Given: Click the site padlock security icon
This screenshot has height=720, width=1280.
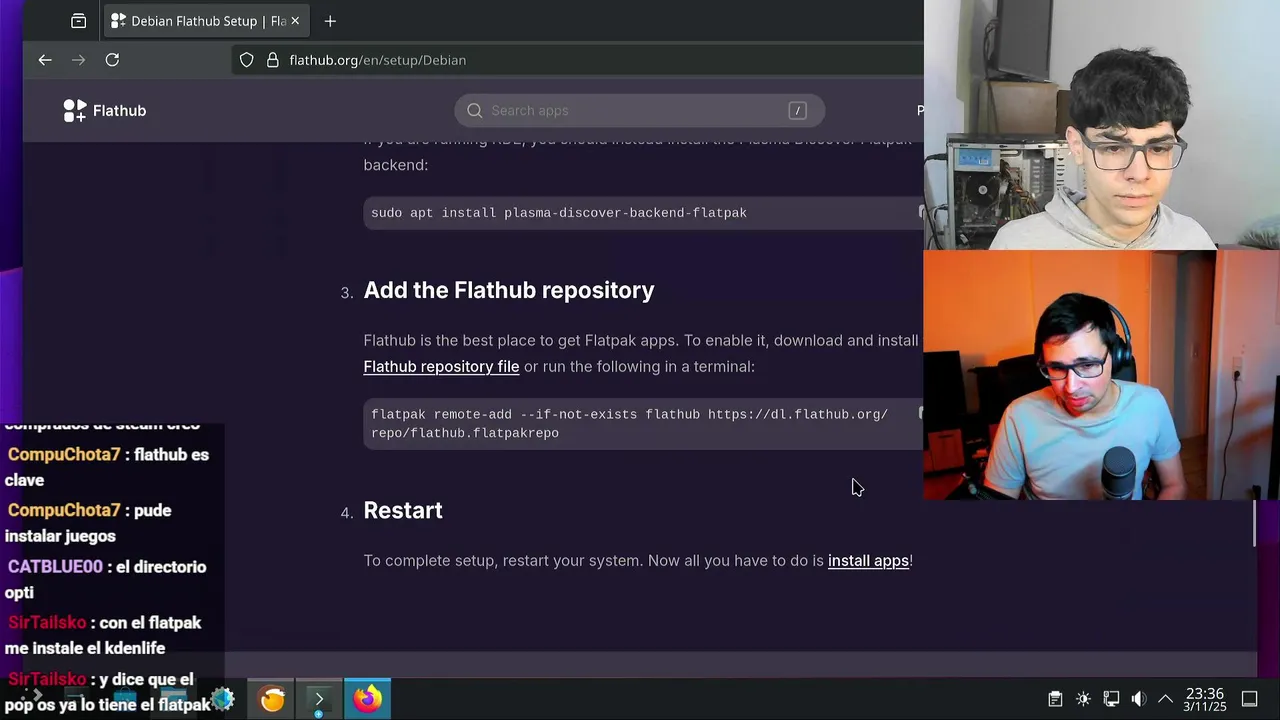Looking at the screenshot, I should [x=272, y=60].
